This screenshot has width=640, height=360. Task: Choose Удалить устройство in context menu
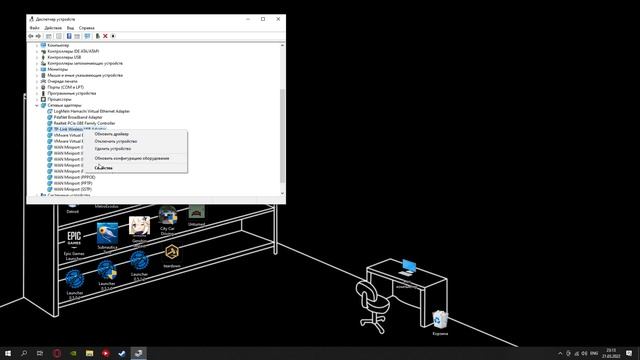click(113, 149)
